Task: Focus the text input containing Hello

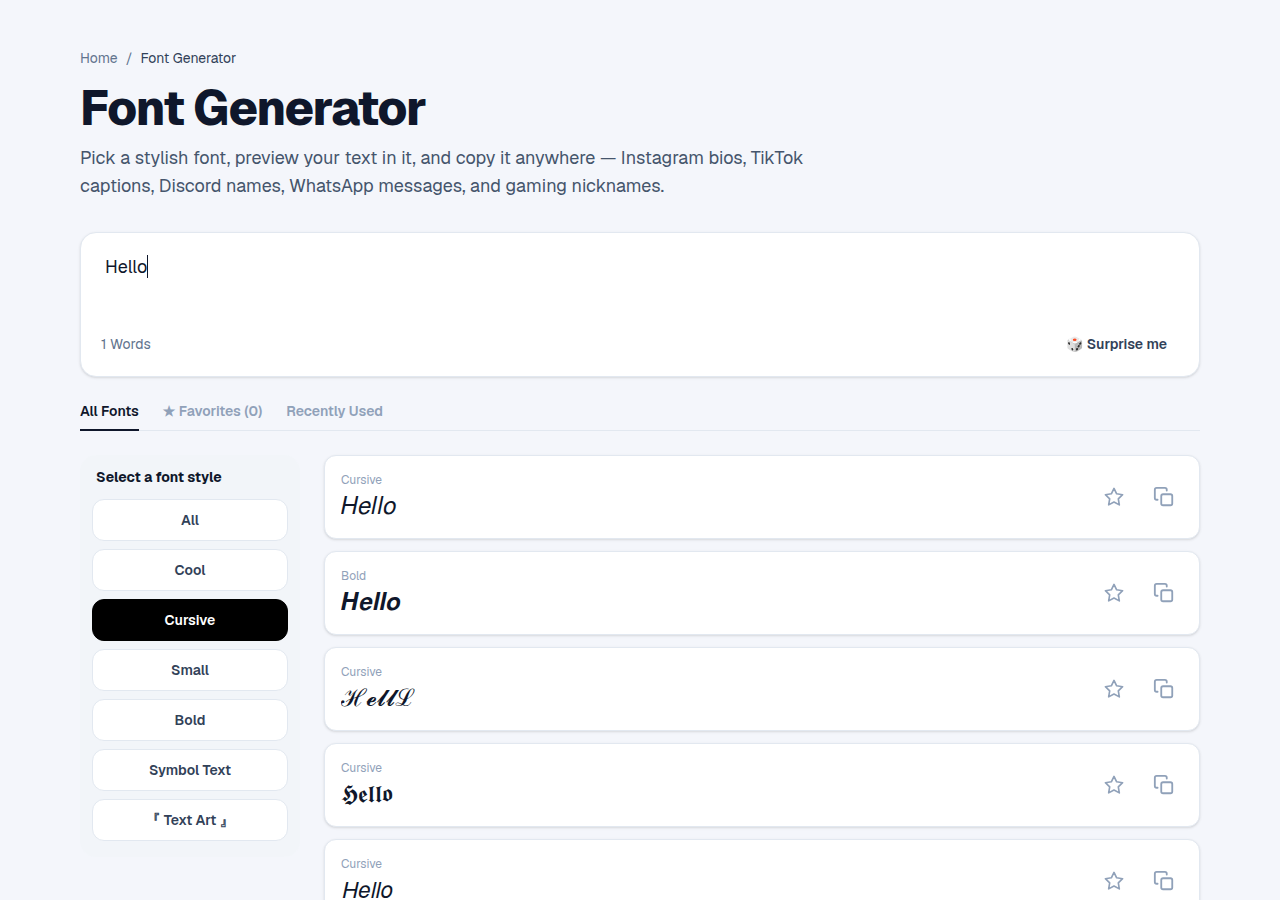Action: tap(640, 280)
